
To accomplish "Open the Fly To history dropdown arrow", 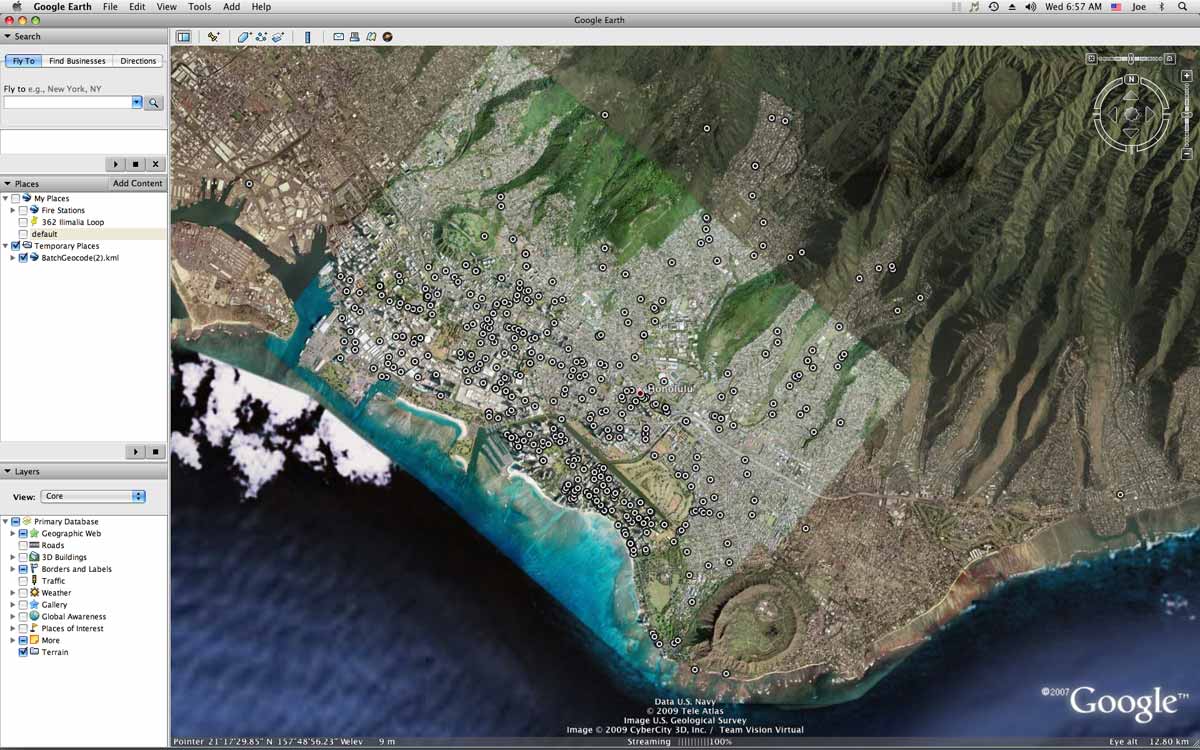I will coord(137,102).
